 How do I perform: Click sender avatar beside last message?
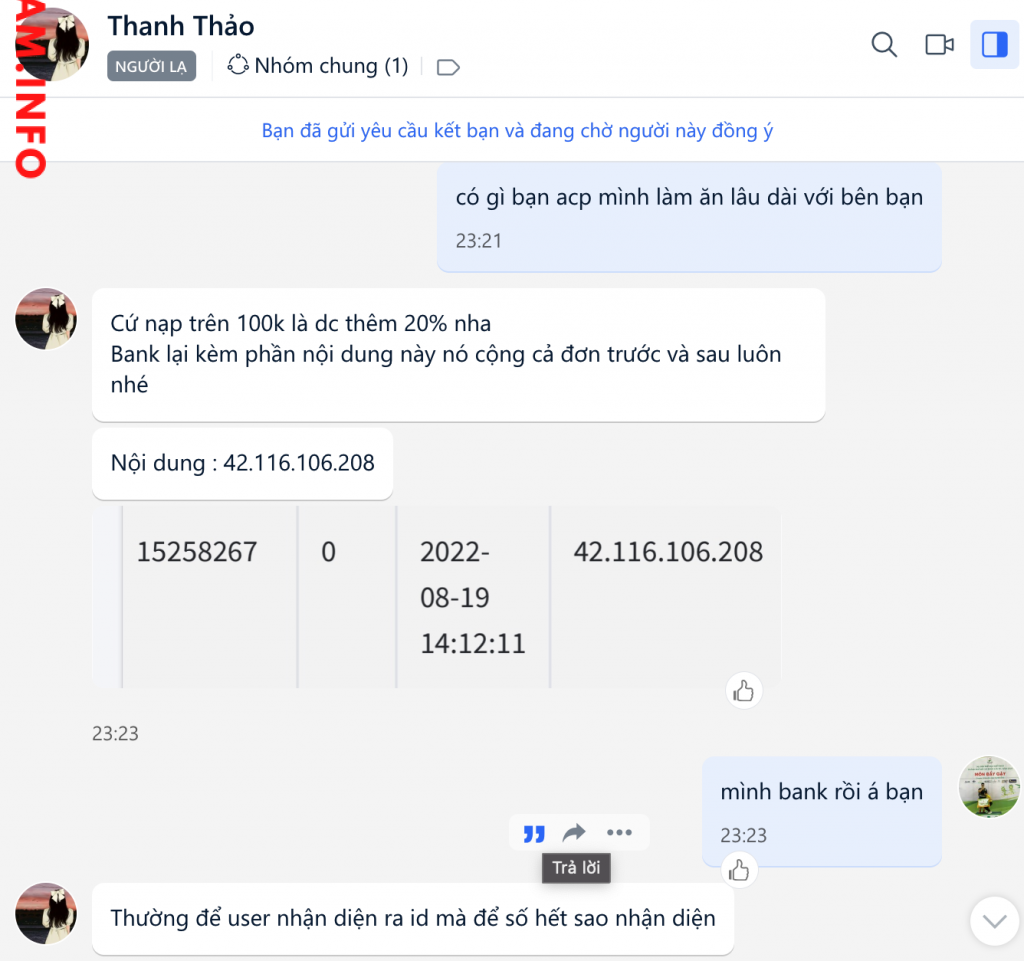[x=46, y=914]
